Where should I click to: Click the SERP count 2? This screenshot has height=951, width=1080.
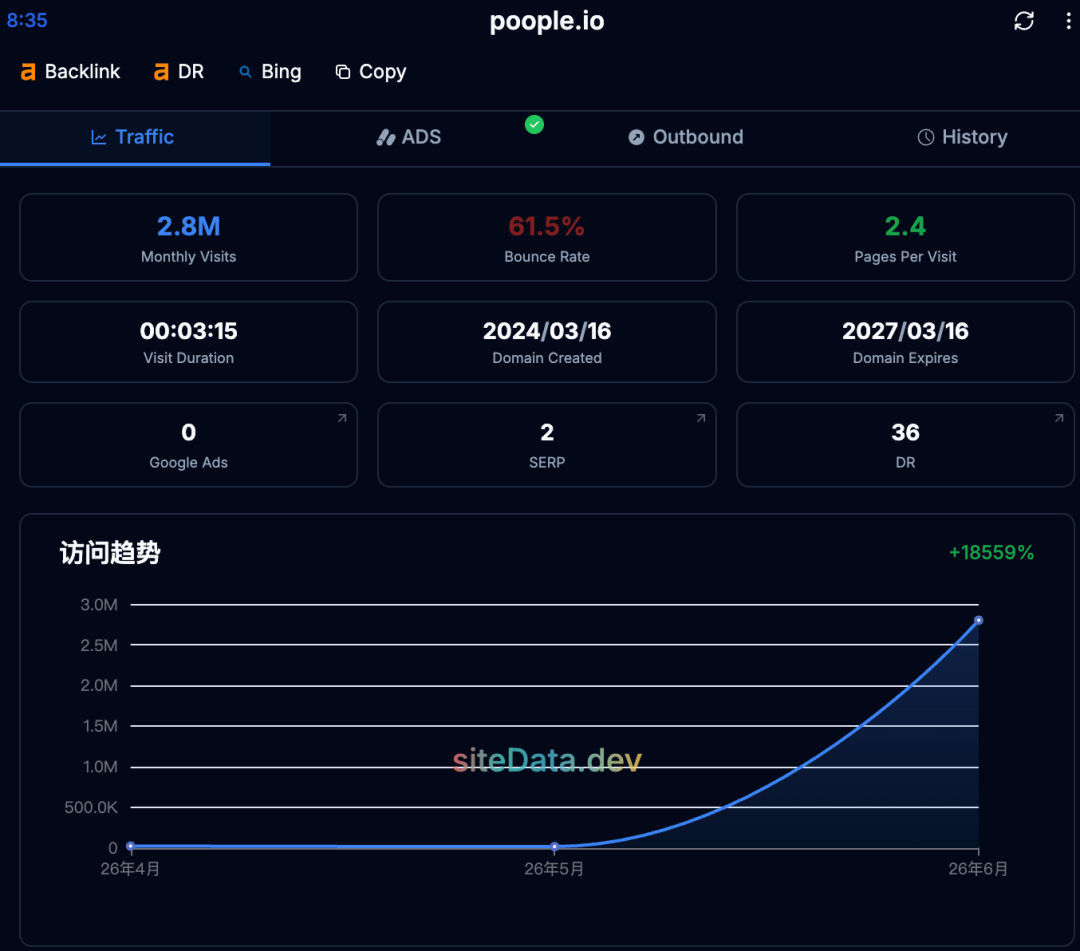(x=547, y=432)
